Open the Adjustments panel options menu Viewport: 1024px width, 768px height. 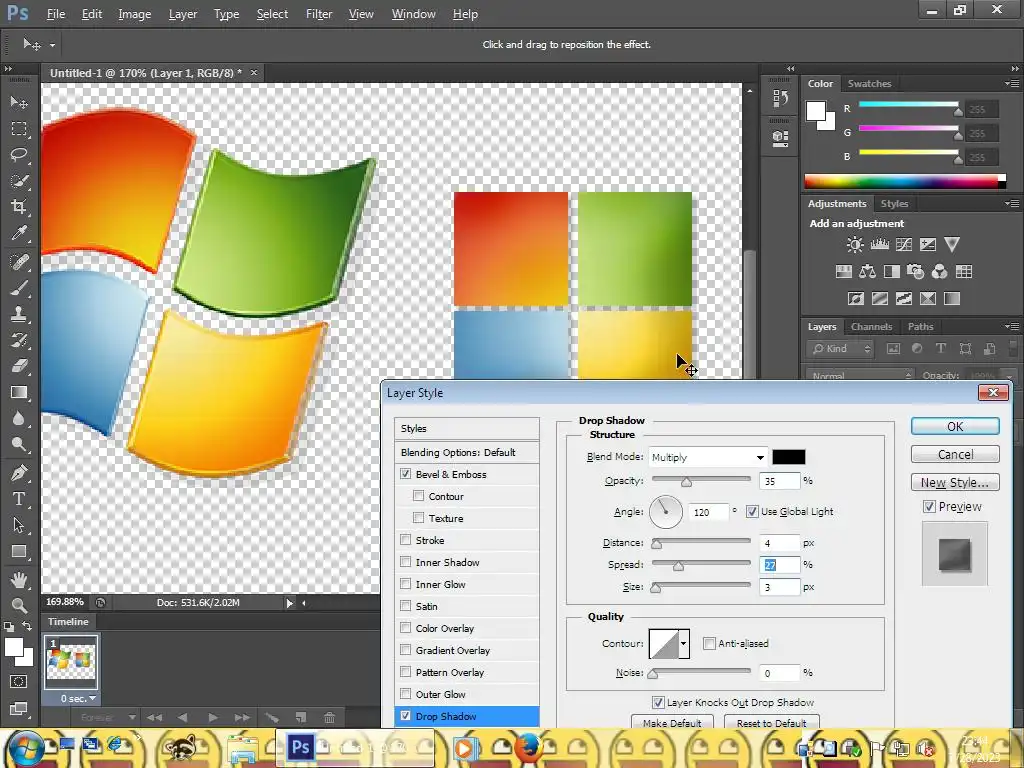pos(1012,204)
